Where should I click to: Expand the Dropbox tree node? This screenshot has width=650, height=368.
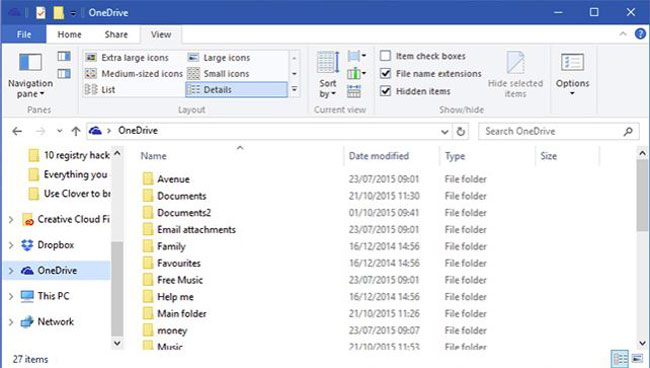point(11,245)
